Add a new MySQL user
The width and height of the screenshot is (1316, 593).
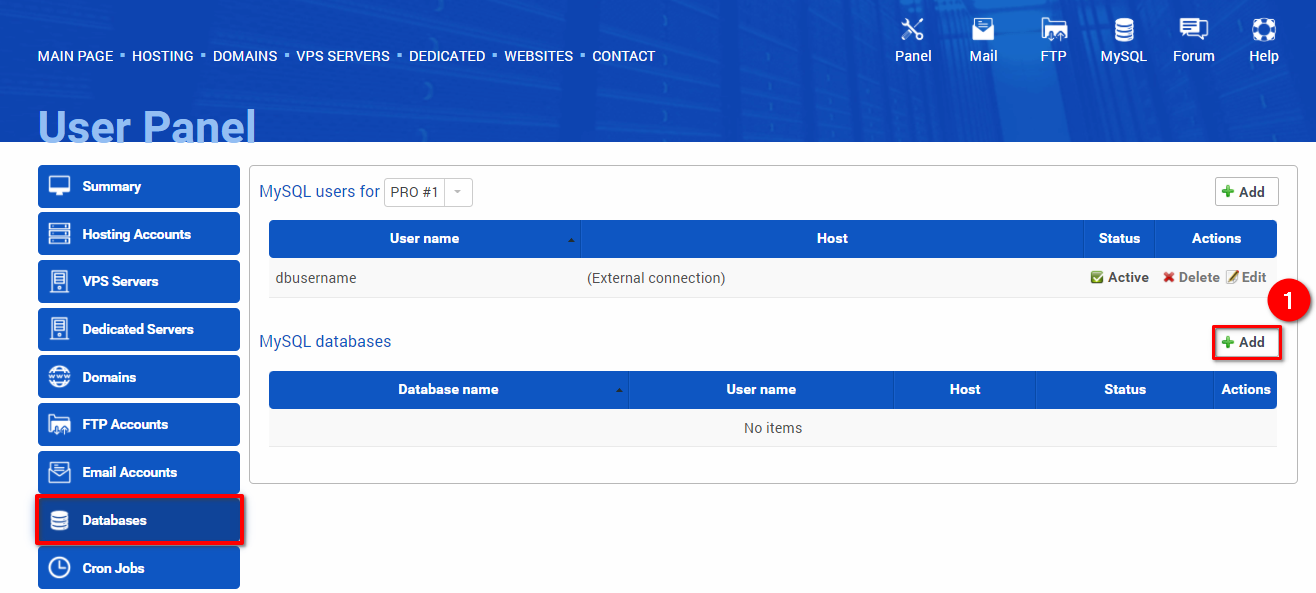coord(1246,192)
